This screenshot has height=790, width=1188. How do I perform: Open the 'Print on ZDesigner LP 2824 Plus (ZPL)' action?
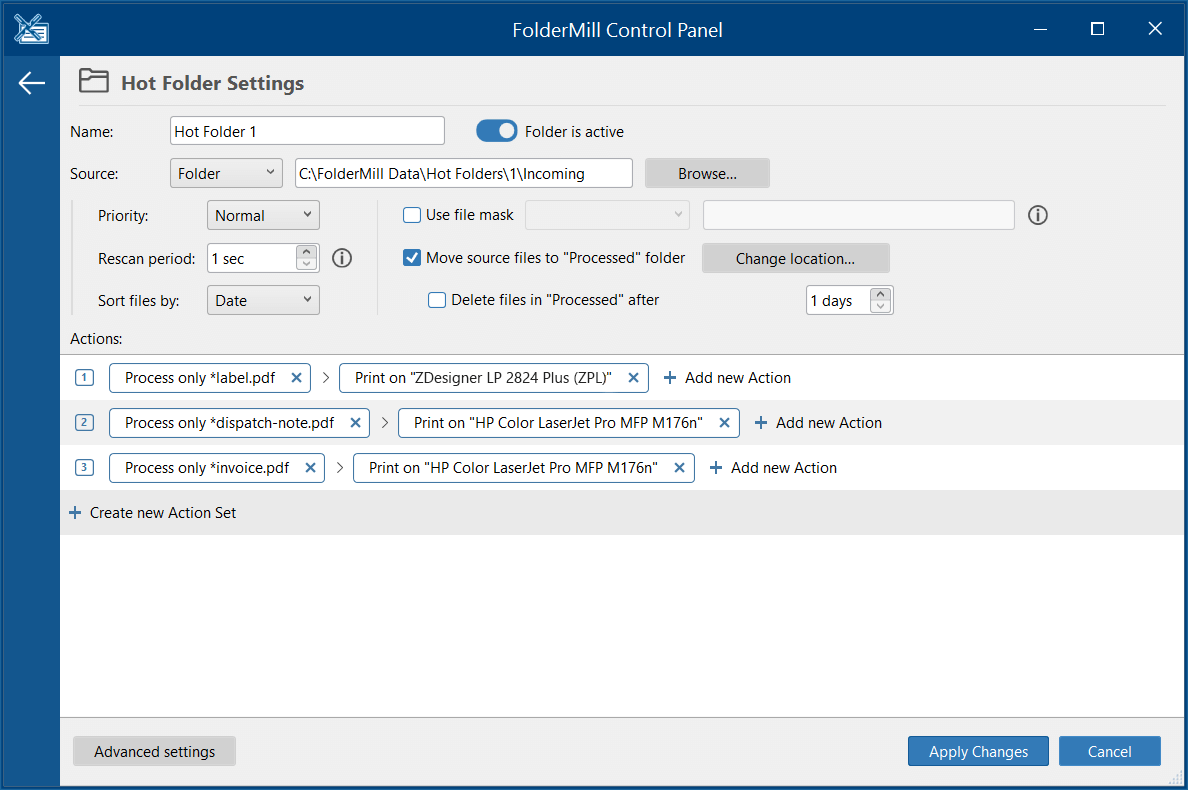(483, 377)
